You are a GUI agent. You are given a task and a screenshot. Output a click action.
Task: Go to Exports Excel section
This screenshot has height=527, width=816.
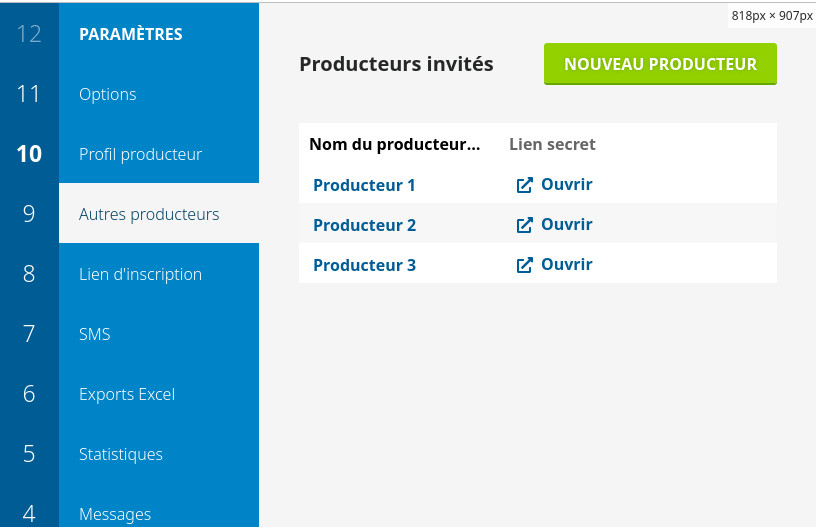[x=127, y=394]
